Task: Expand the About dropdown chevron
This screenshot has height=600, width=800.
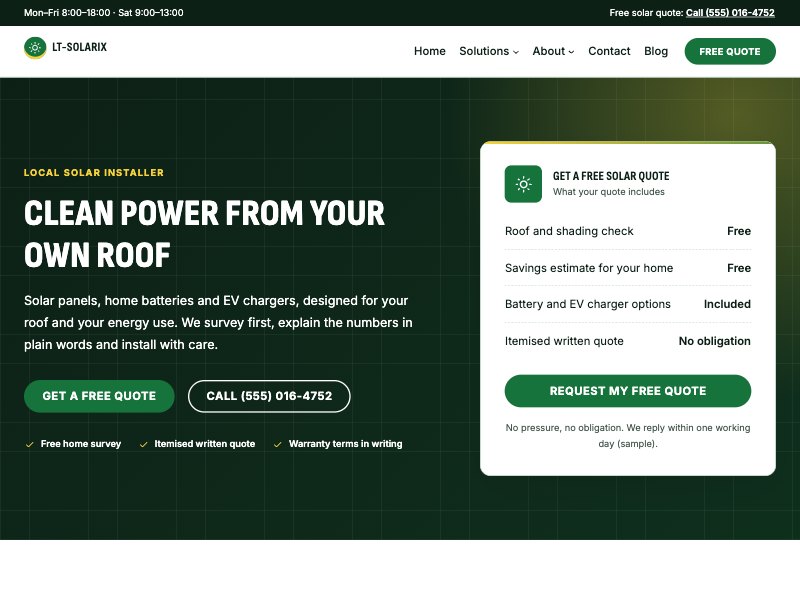Action: click(x=571, y=52)
